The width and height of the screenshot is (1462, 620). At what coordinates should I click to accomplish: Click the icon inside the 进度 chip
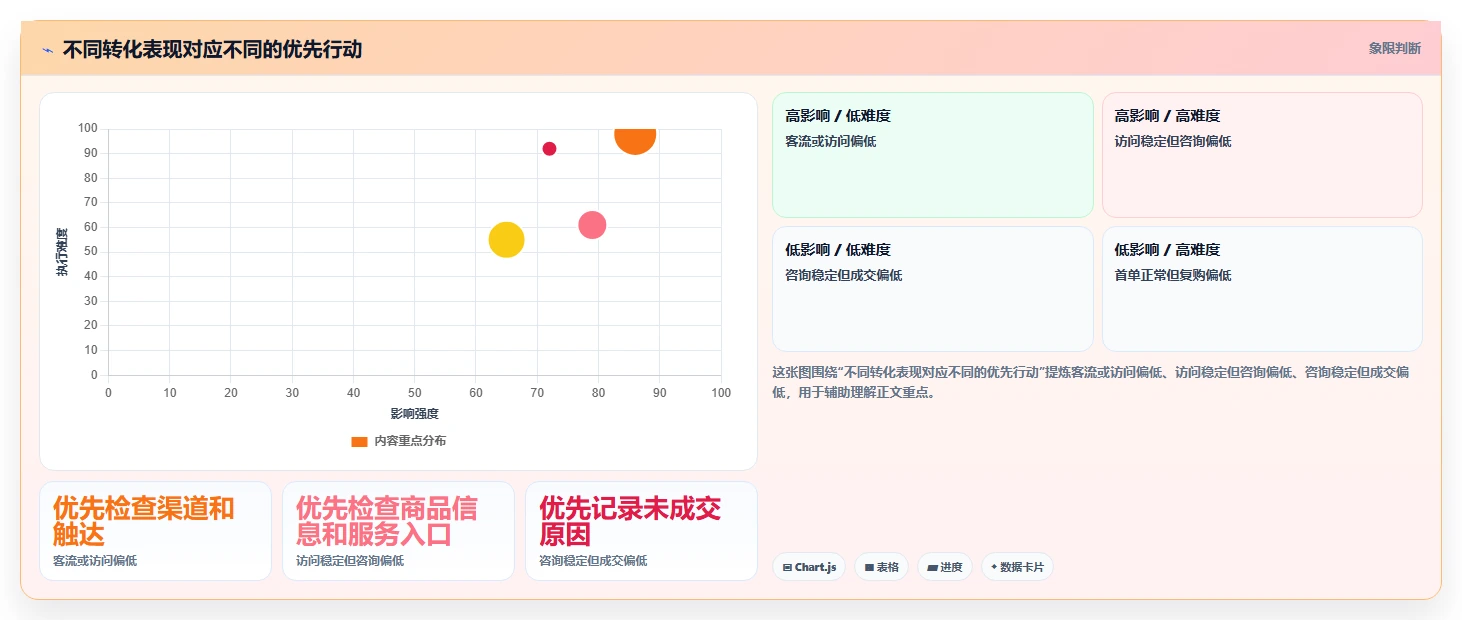pos(932,567)
